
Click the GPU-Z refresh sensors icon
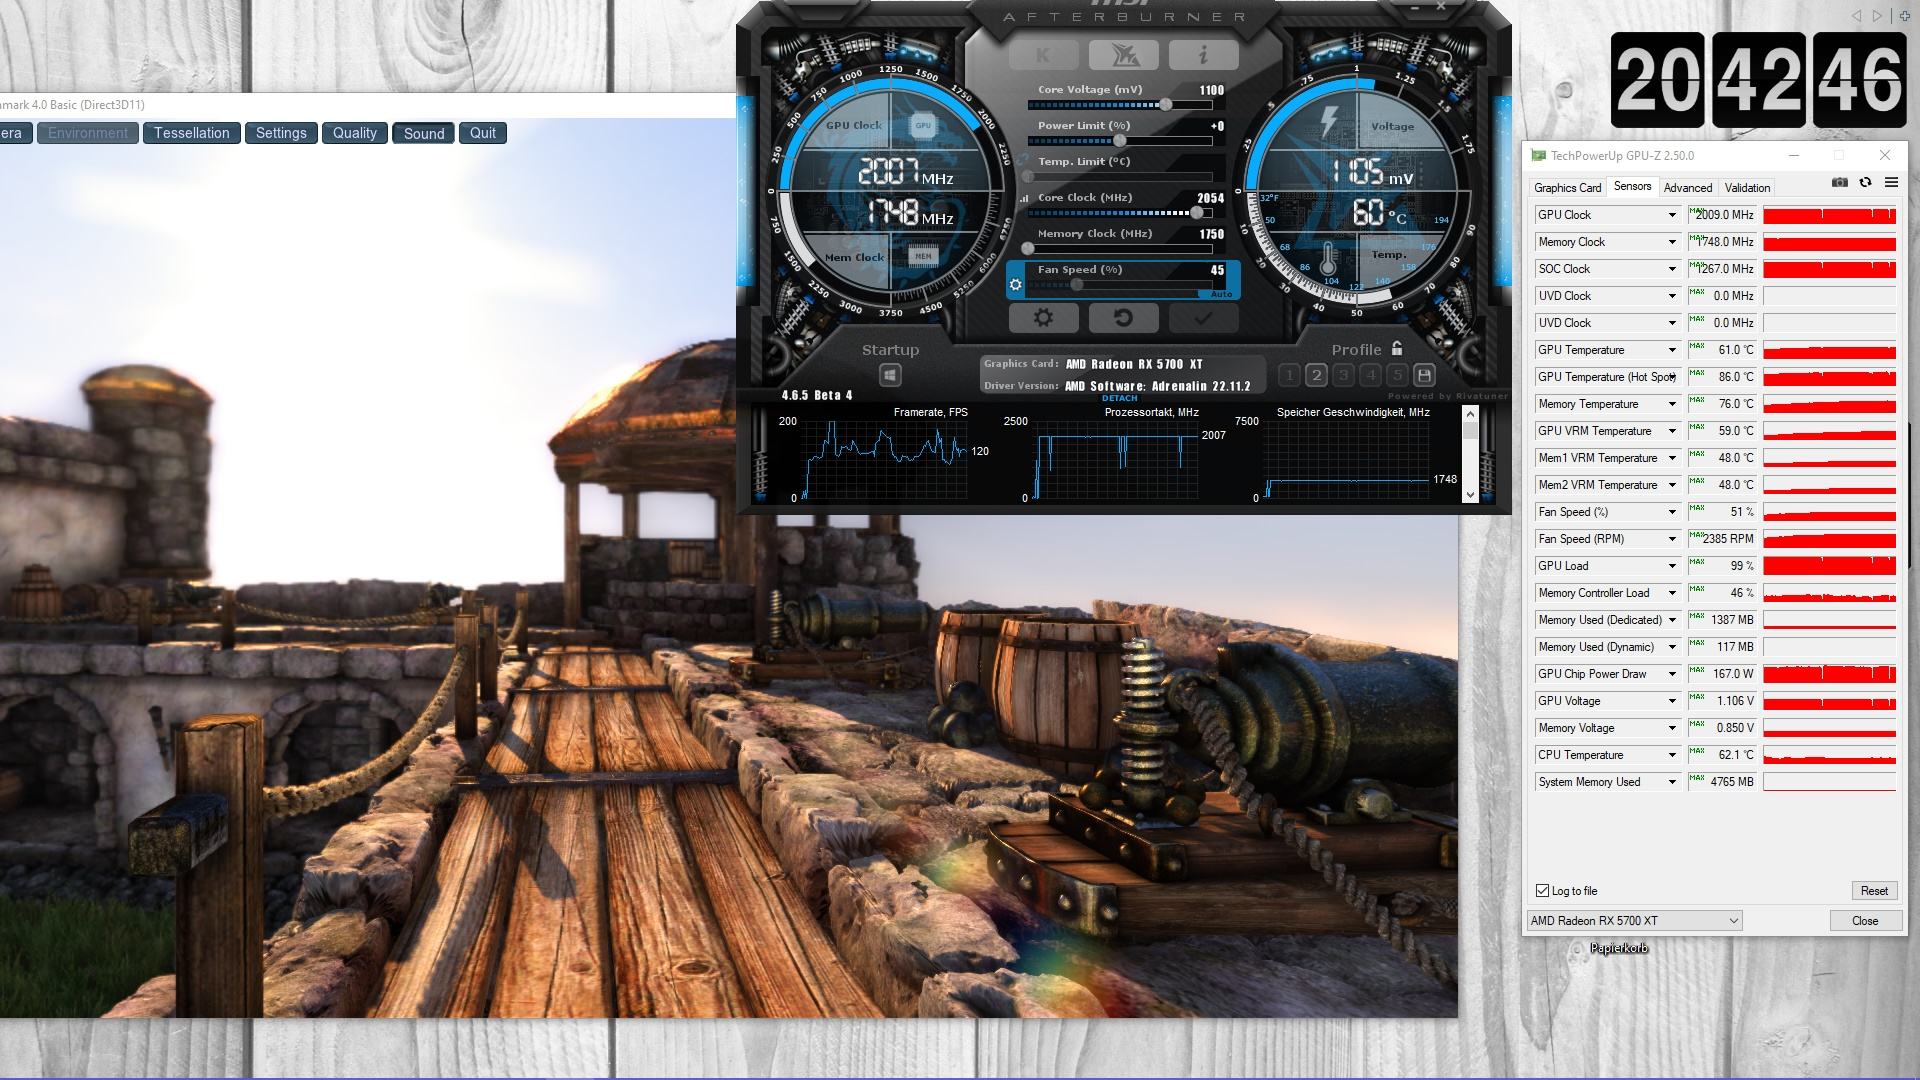click(x=1865, y=182)
